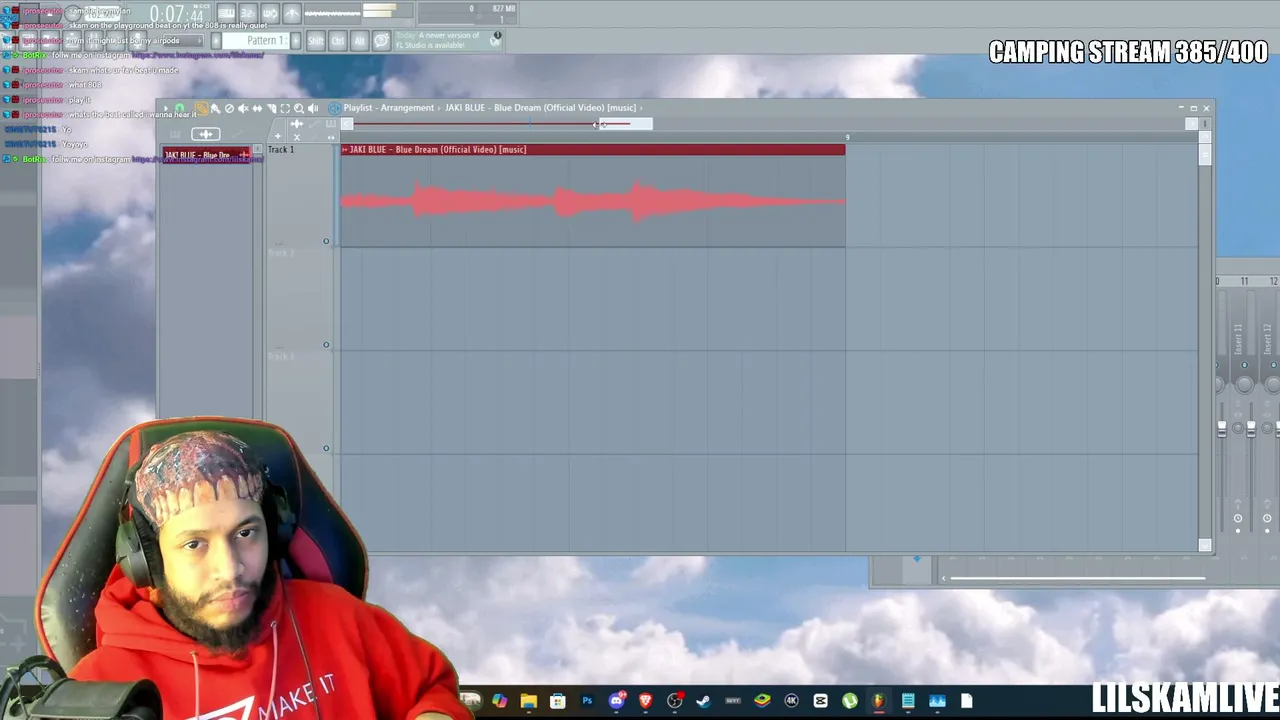Image resolution: width=1280 pixels, height=720 pixels.
Task: Click the menu arrow on the JAKI BLUE clip
Action: pos(345,150)
